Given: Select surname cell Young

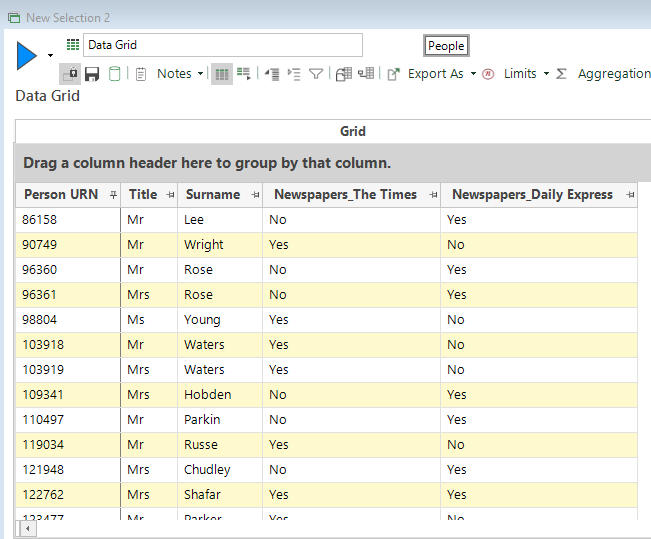Looking at the screenshot, I should point(220,320).
